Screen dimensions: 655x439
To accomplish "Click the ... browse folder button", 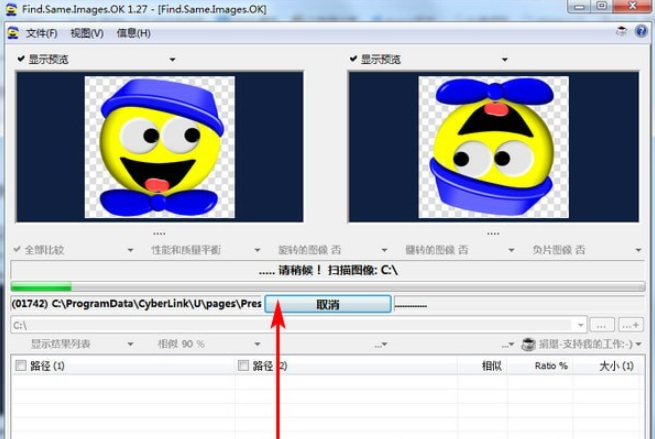I will pos(602,325).
